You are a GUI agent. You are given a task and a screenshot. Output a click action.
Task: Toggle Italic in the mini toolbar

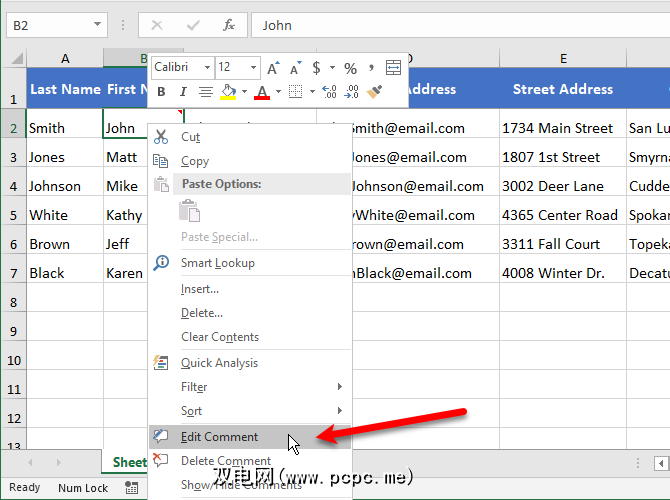[183, 91]
